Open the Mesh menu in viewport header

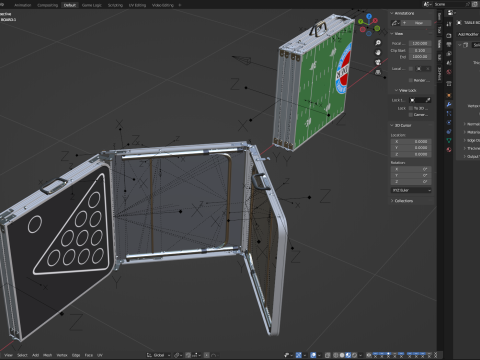[x=48, y=355]
